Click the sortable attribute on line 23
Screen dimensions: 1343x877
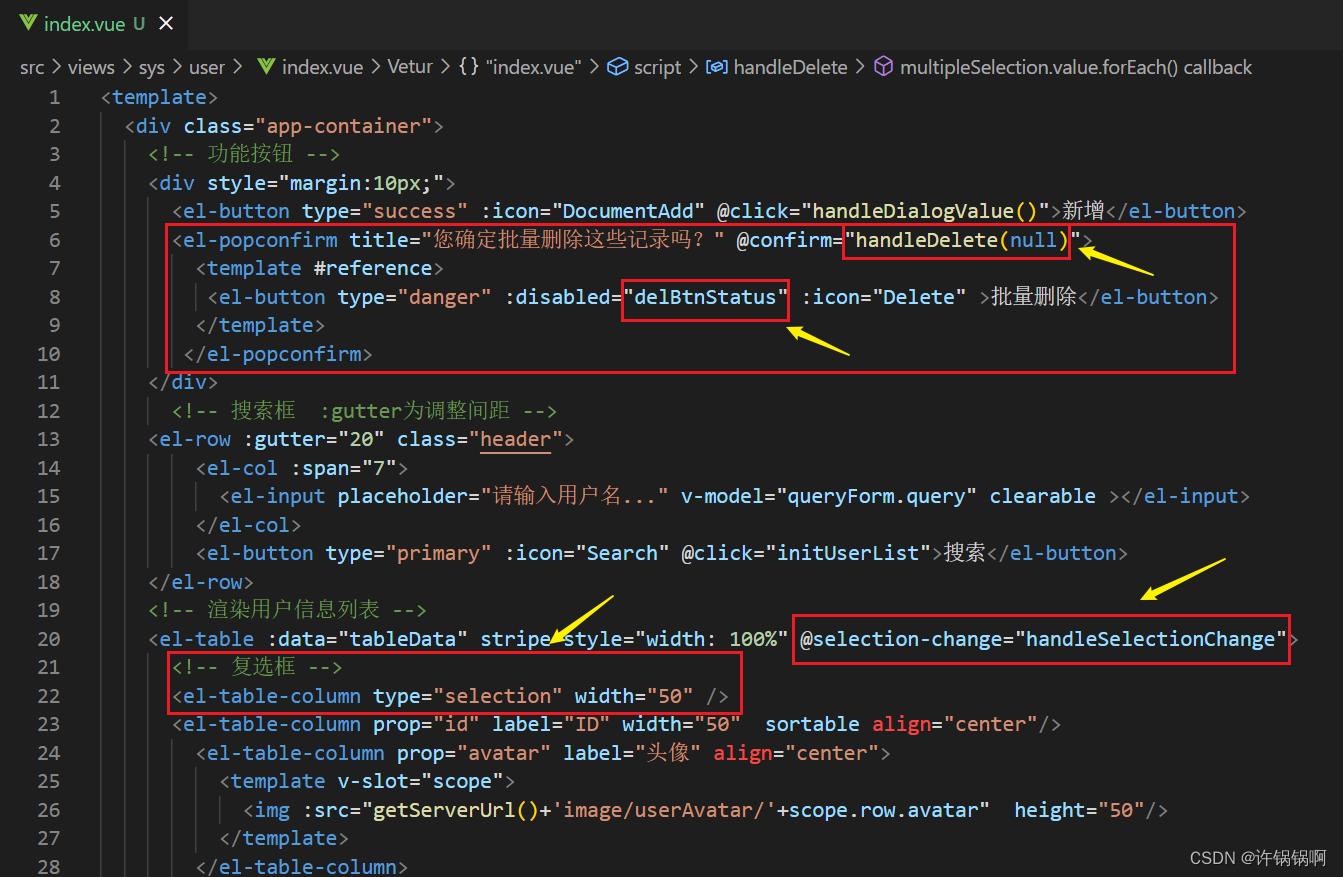(x=812, y=724)
